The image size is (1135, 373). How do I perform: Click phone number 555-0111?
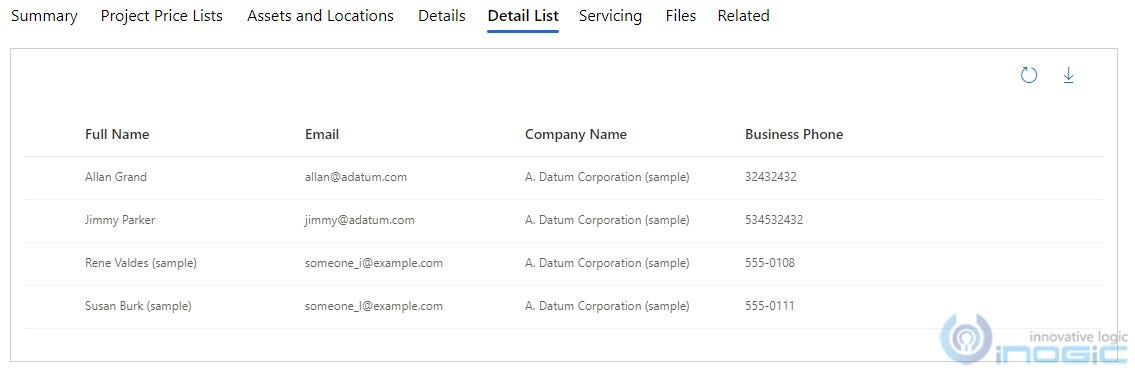click(769, 306)
